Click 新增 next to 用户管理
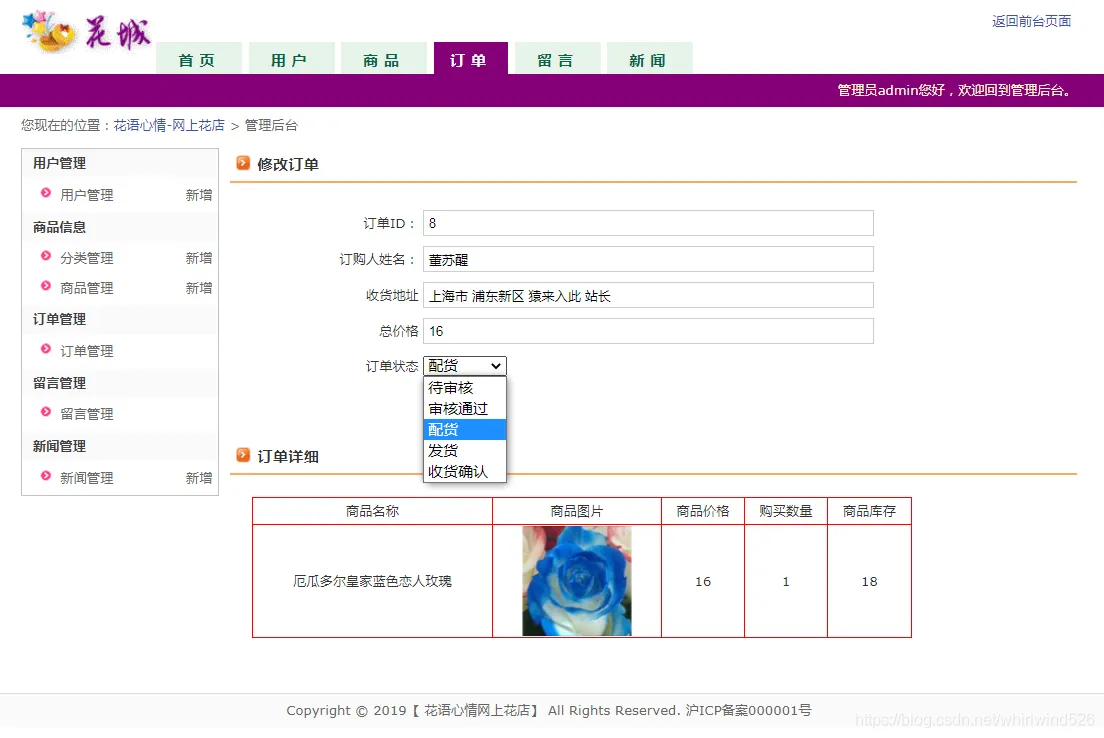 point(199,195)
